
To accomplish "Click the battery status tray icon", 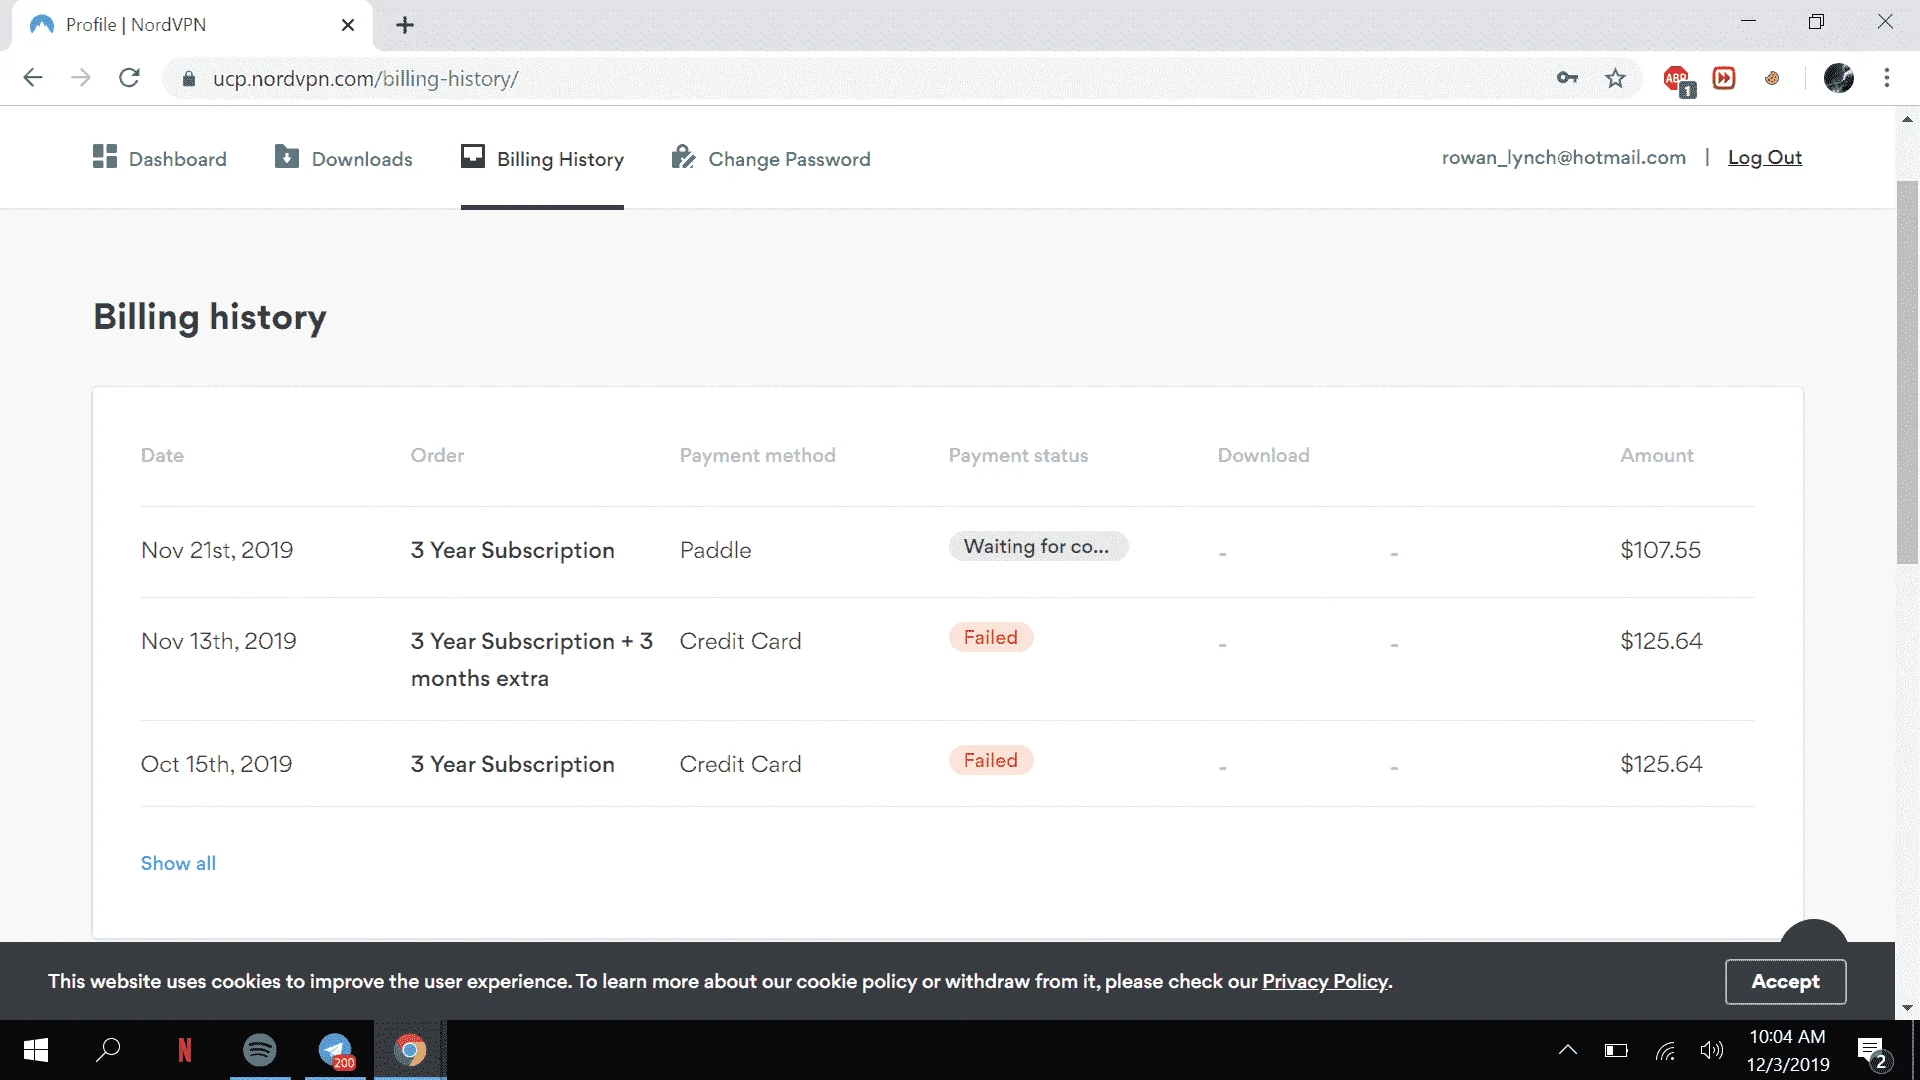I will [1616, 1050].
